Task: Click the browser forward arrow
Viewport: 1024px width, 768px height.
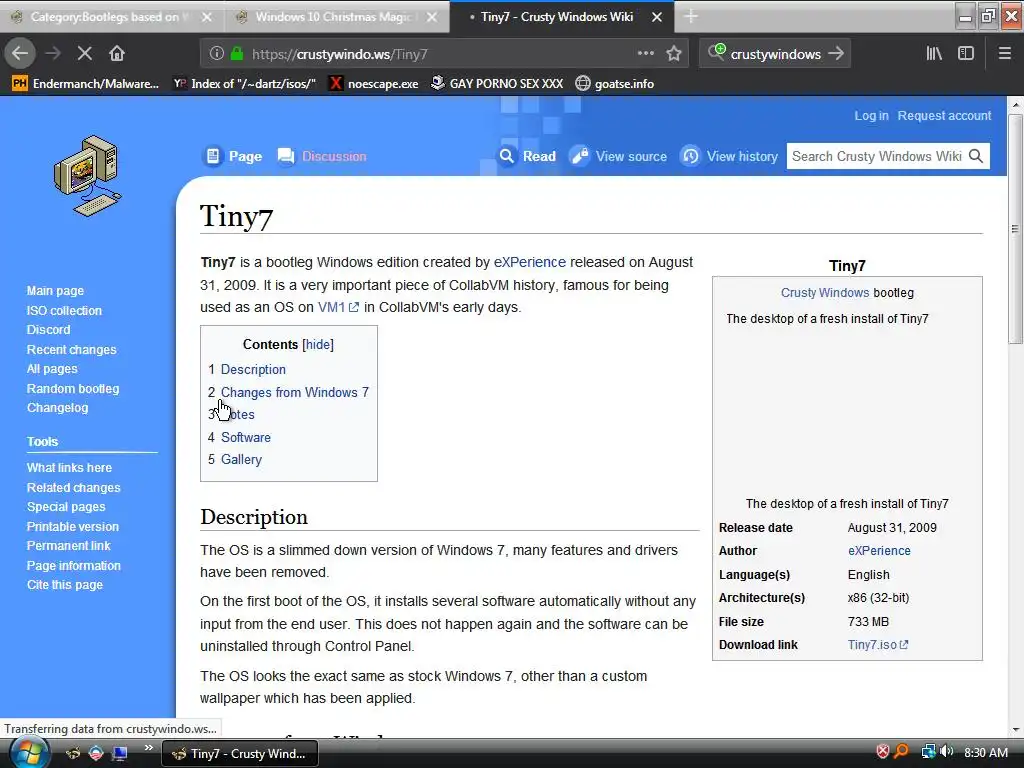Action: tap(53, 54)
